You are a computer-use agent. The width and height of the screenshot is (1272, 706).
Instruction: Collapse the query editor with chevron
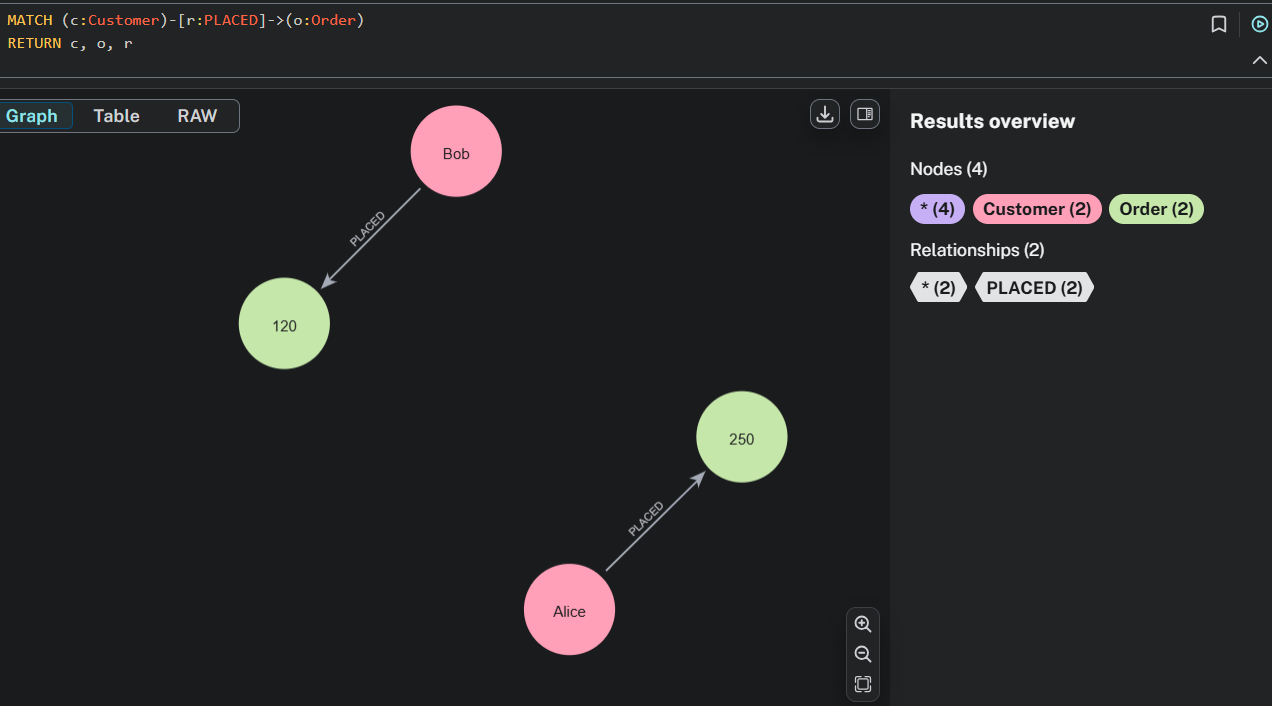[x=1259, y=61]
